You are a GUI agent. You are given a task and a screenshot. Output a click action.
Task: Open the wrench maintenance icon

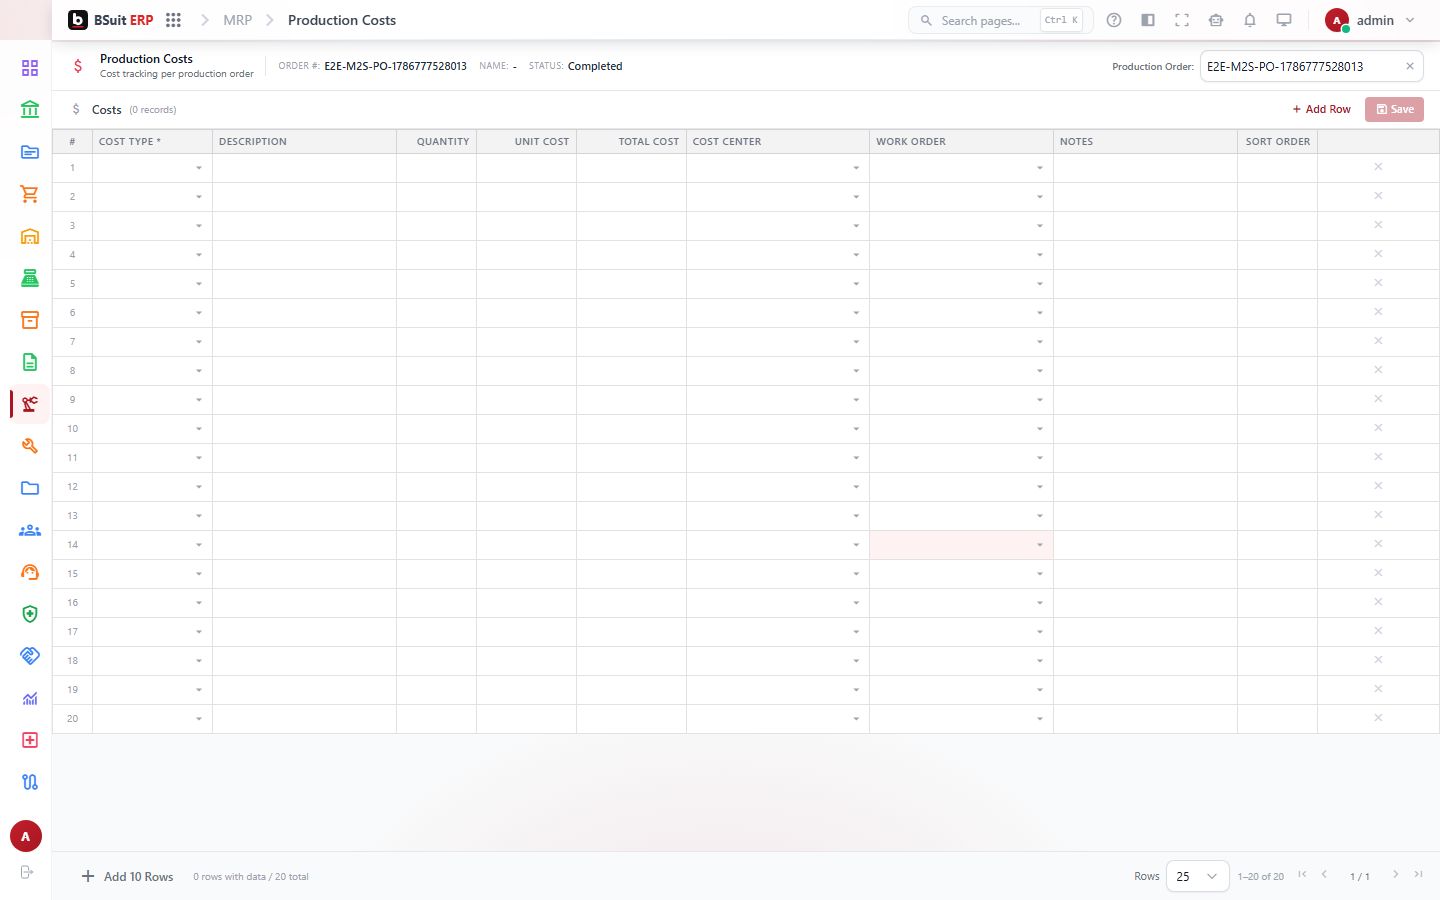[x=30, y=446]
